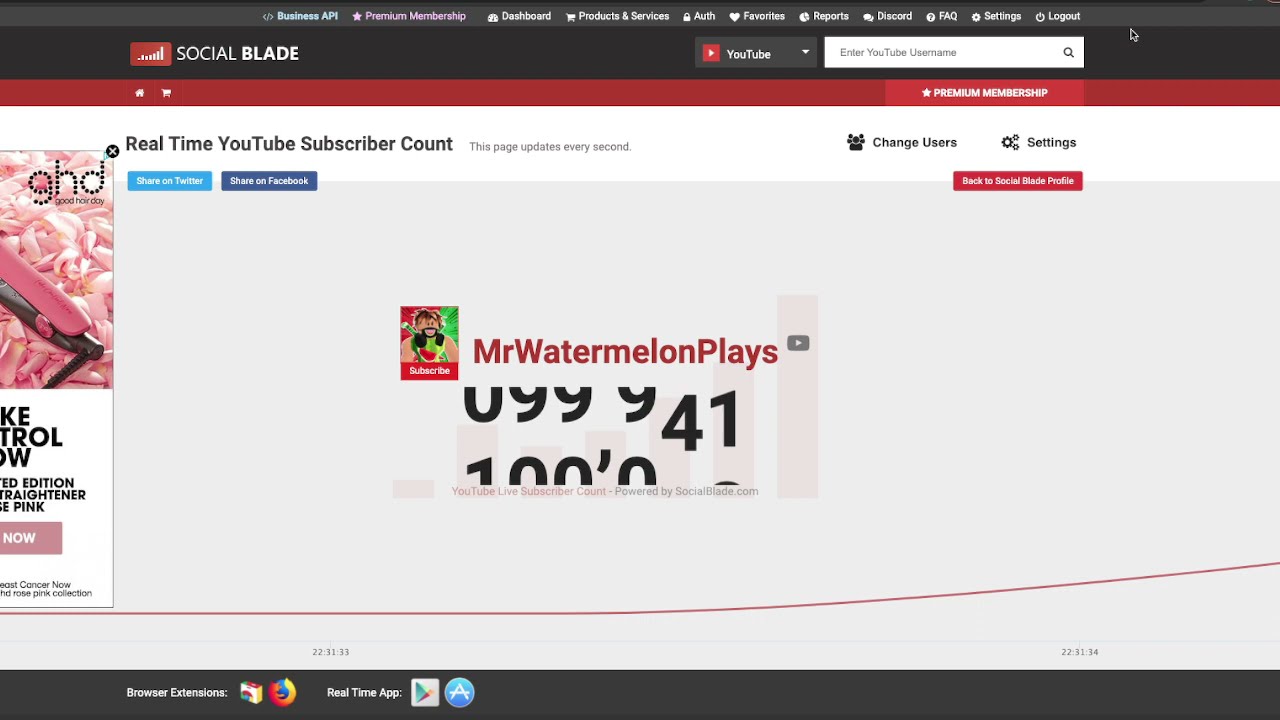
Task: Open Premium Membership in top bar
Action: tap(409, 16)
